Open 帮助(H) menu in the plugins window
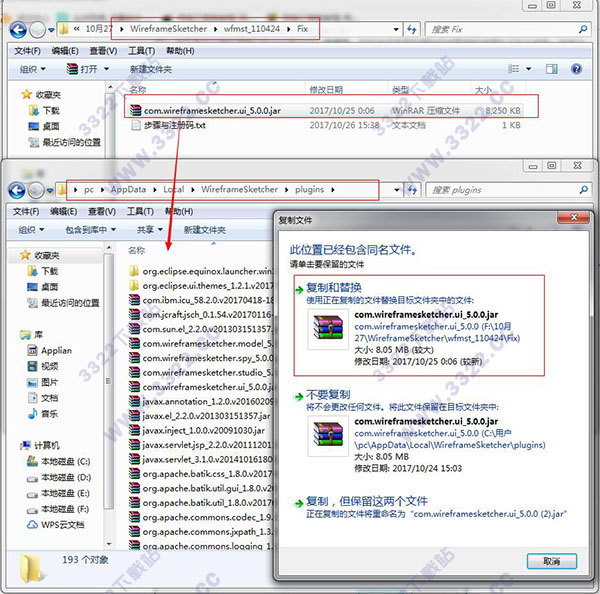600x594 pixels. [179, 211]
